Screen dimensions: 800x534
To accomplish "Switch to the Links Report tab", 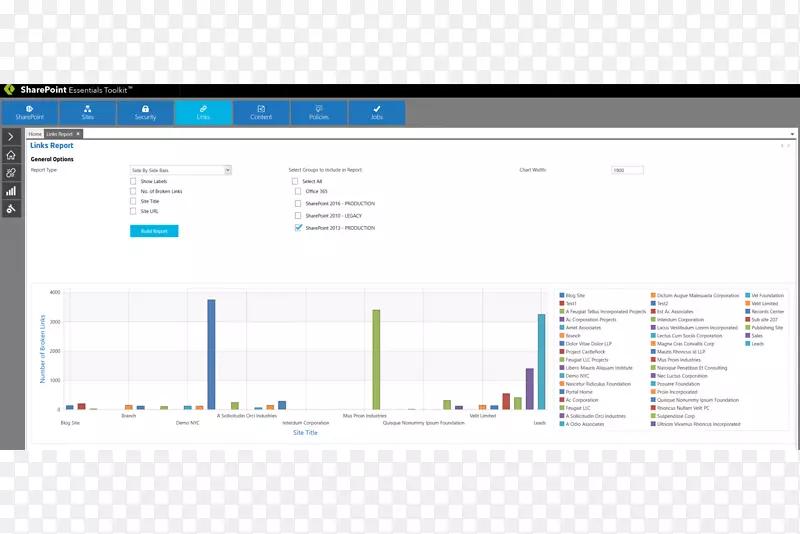I will click(x=59, y=134).
